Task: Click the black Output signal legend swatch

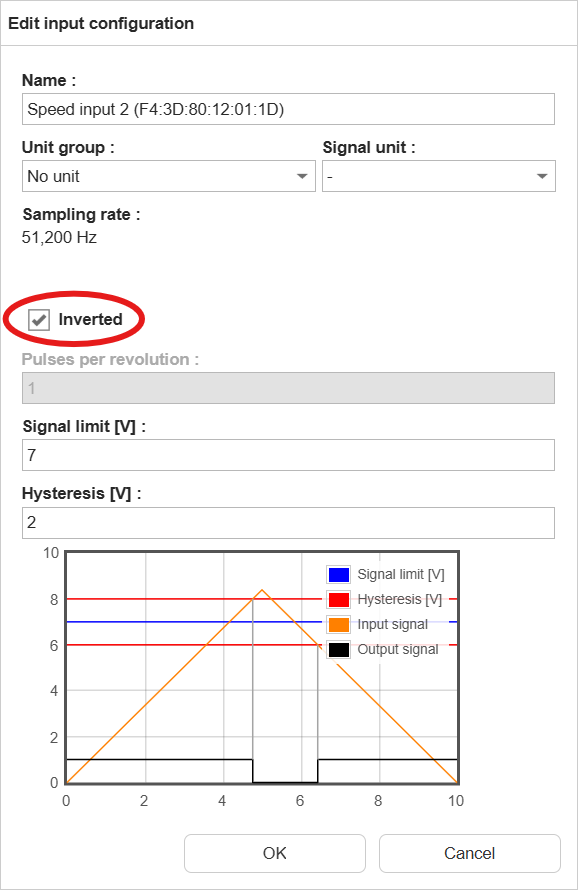Action: coord(339,649)
